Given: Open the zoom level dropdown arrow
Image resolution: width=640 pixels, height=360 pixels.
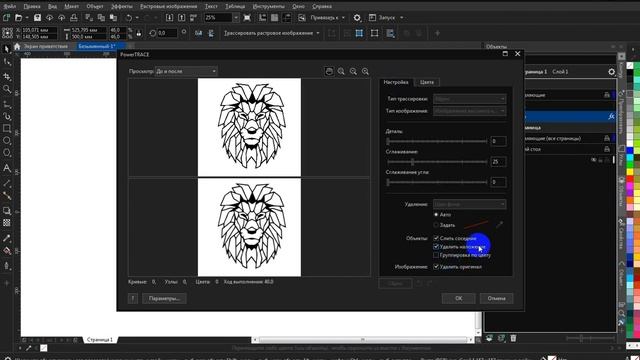Looking at the screenshot, I should click(x=236, y=18).
